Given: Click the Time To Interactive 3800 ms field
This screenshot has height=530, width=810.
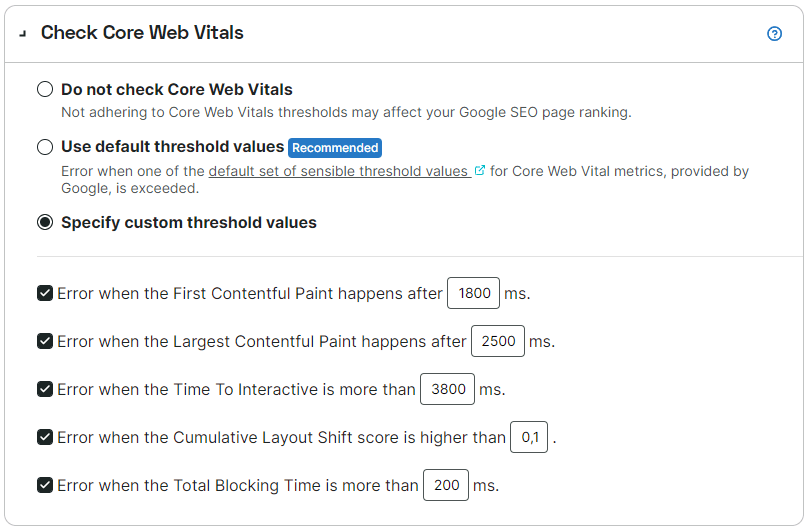Looking at the screenshot, I should (x=447, y=389).
